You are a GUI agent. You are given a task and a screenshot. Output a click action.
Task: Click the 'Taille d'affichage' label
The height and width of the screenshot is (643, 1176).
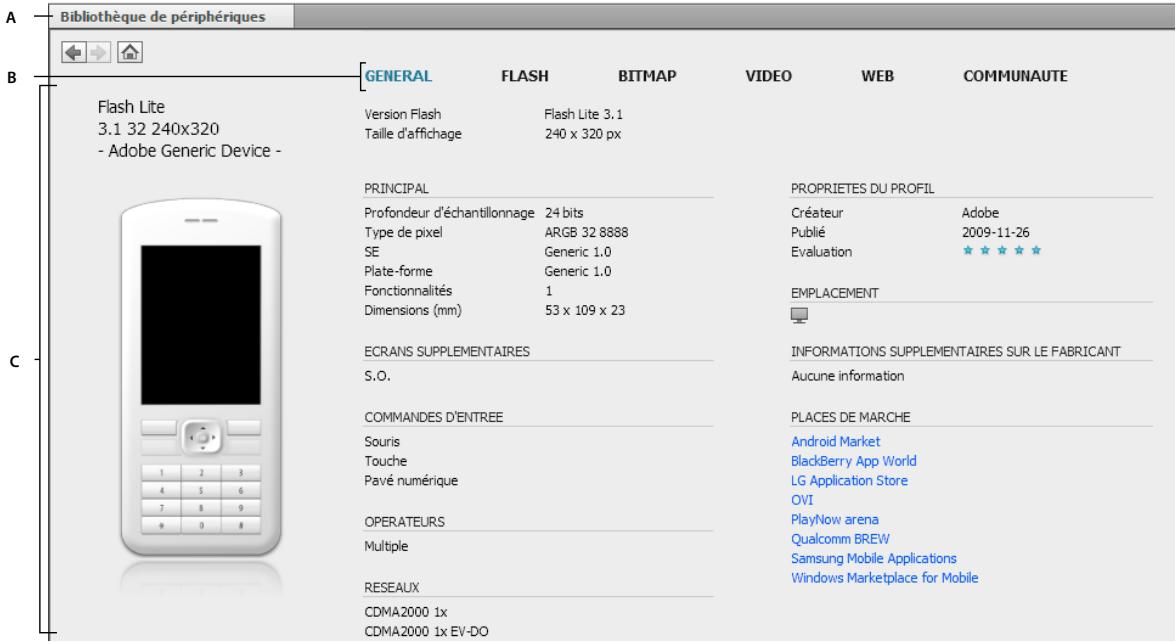click(x=413, y=134)
